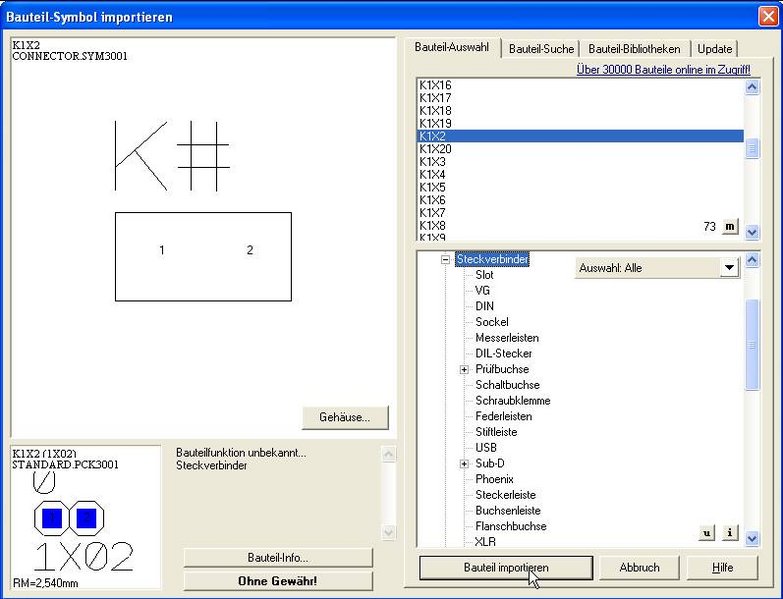Click the Abbruch button
Image resolution: width=783 pixels, height=599 pixels.
[639, 567]
